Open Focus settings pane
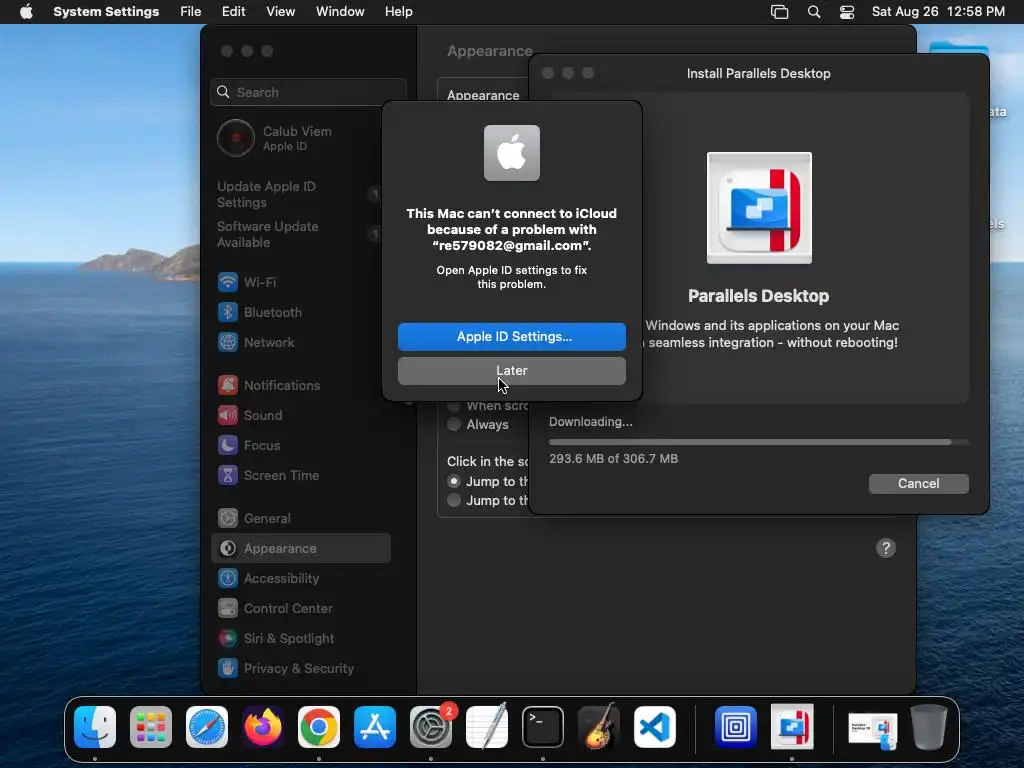1024x768 pixels. 300,445
